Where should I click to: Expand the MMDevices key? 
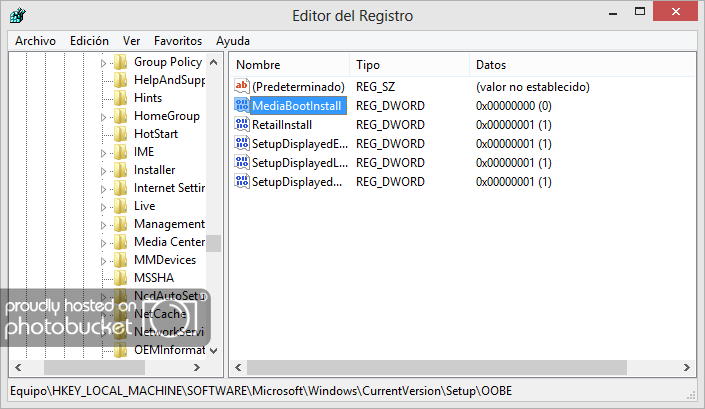pos(103,261)
